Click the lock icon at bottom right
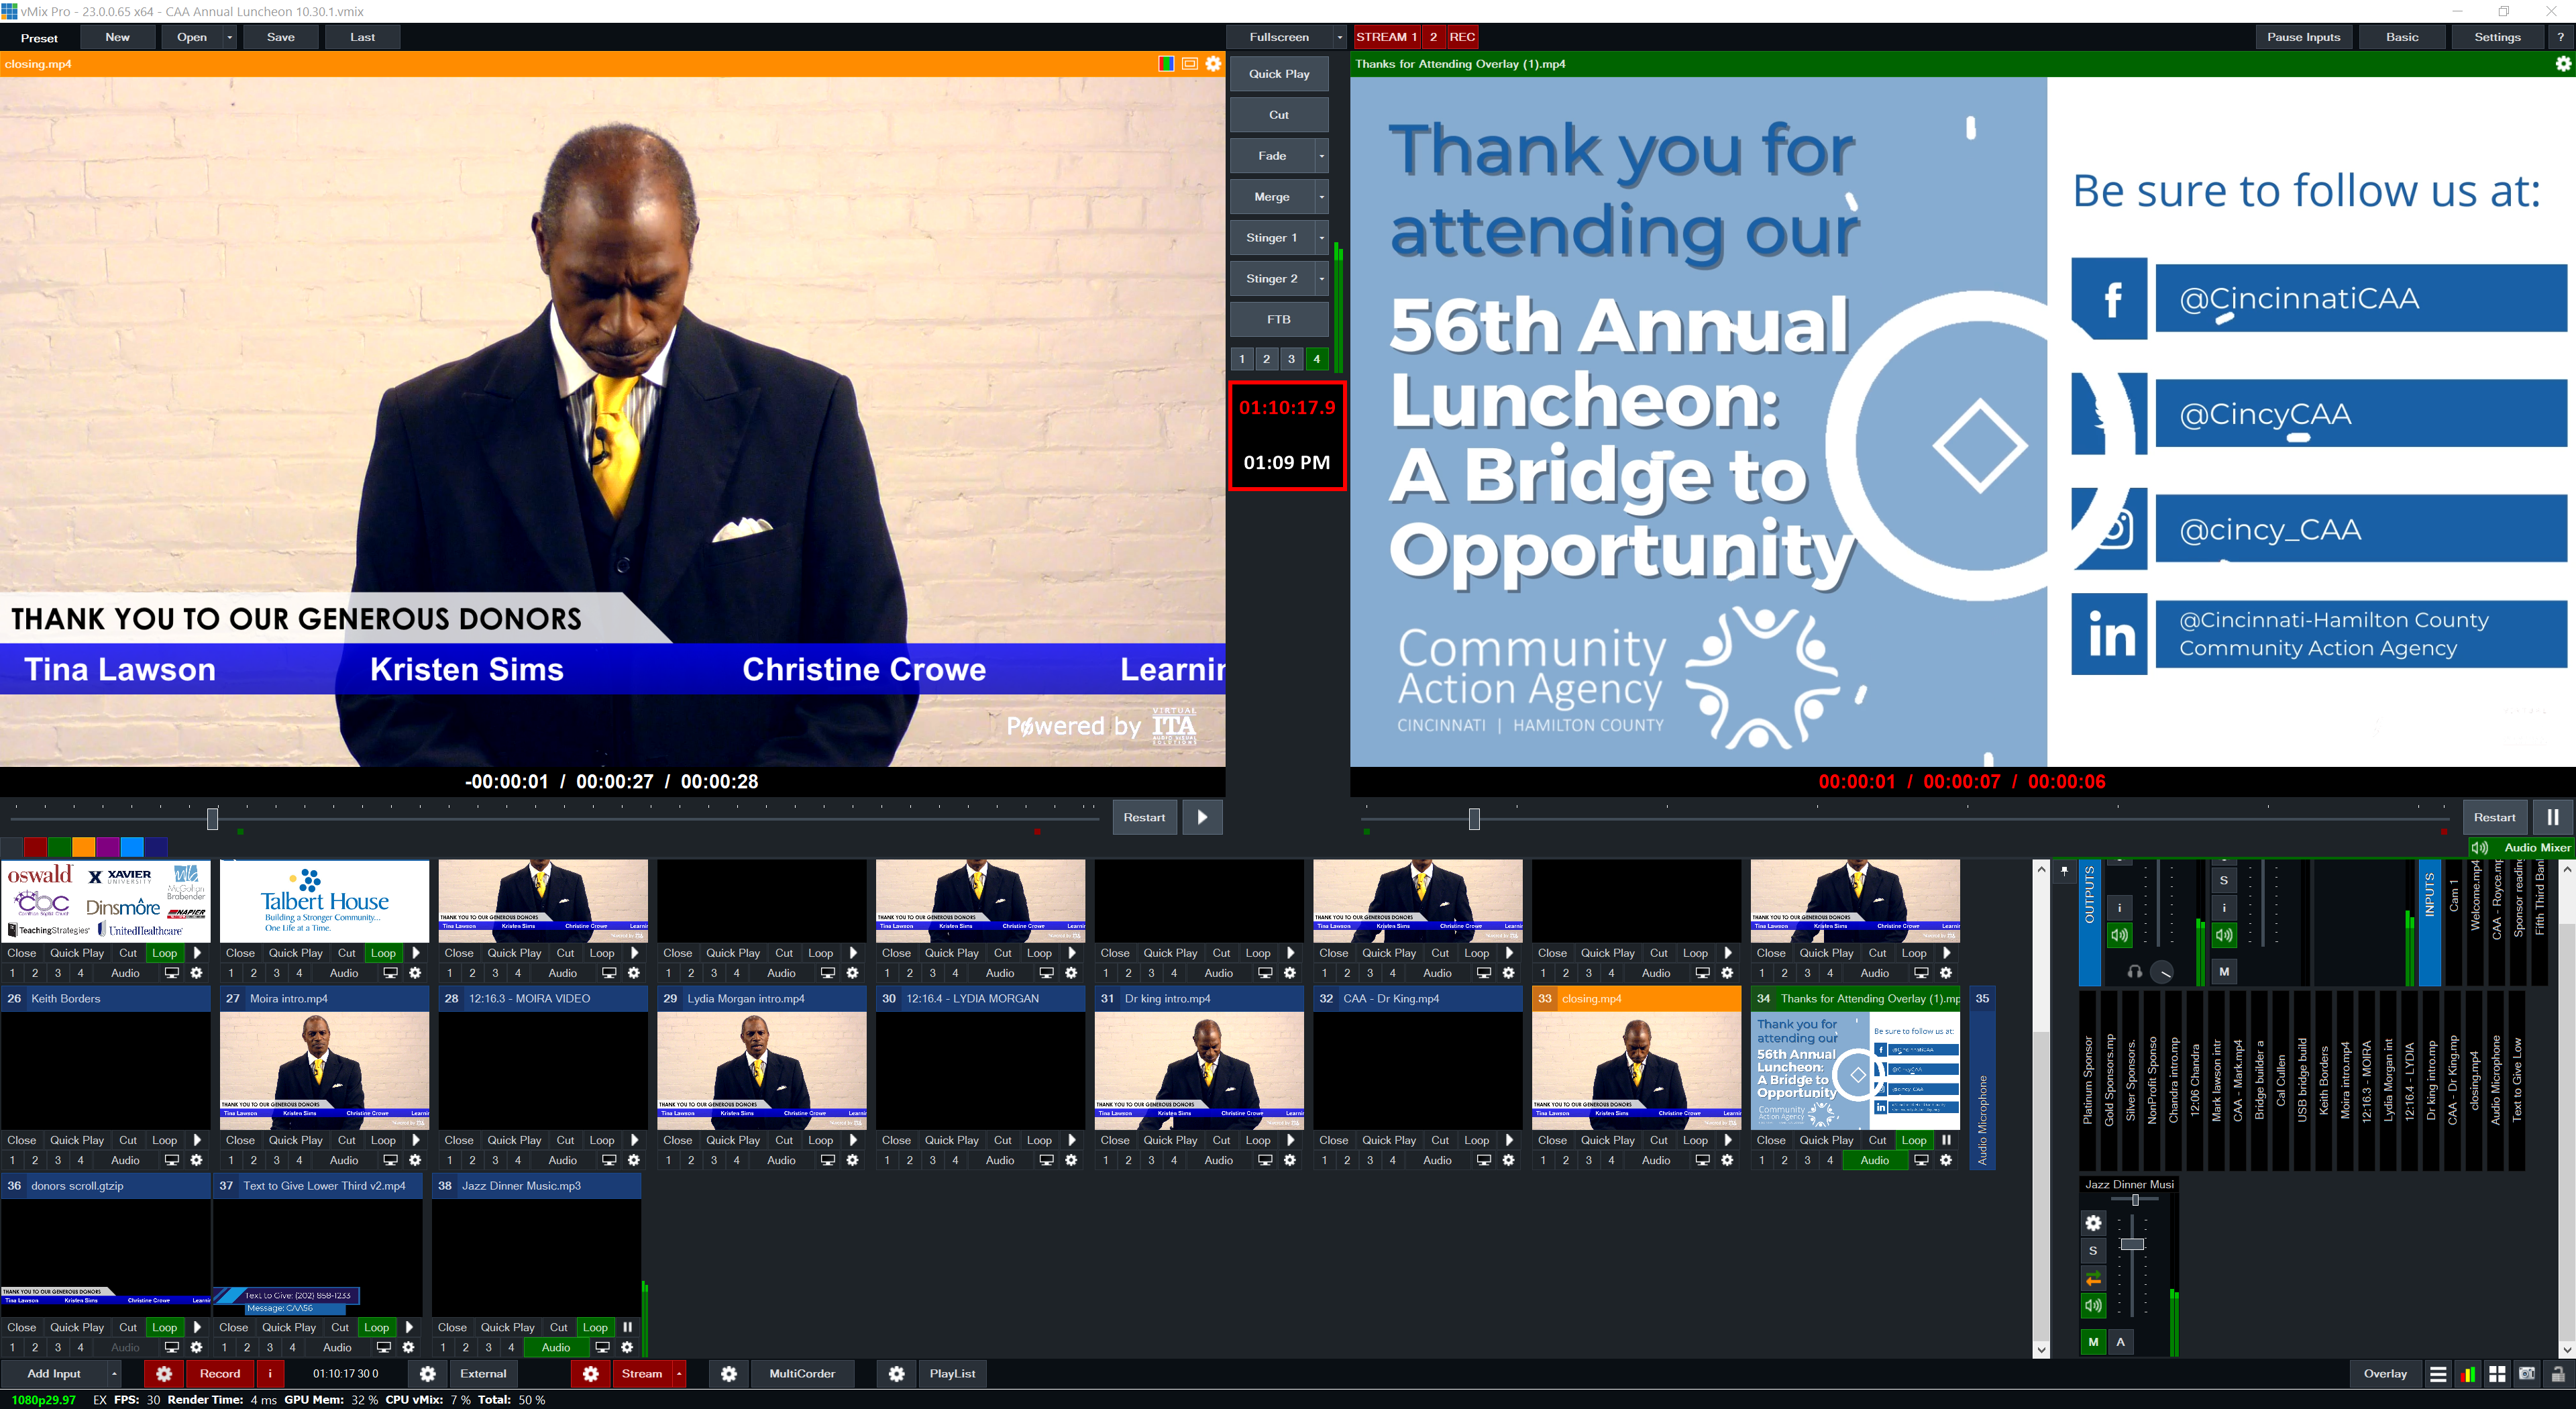2576x1409 pixels. [2557, 1374]
